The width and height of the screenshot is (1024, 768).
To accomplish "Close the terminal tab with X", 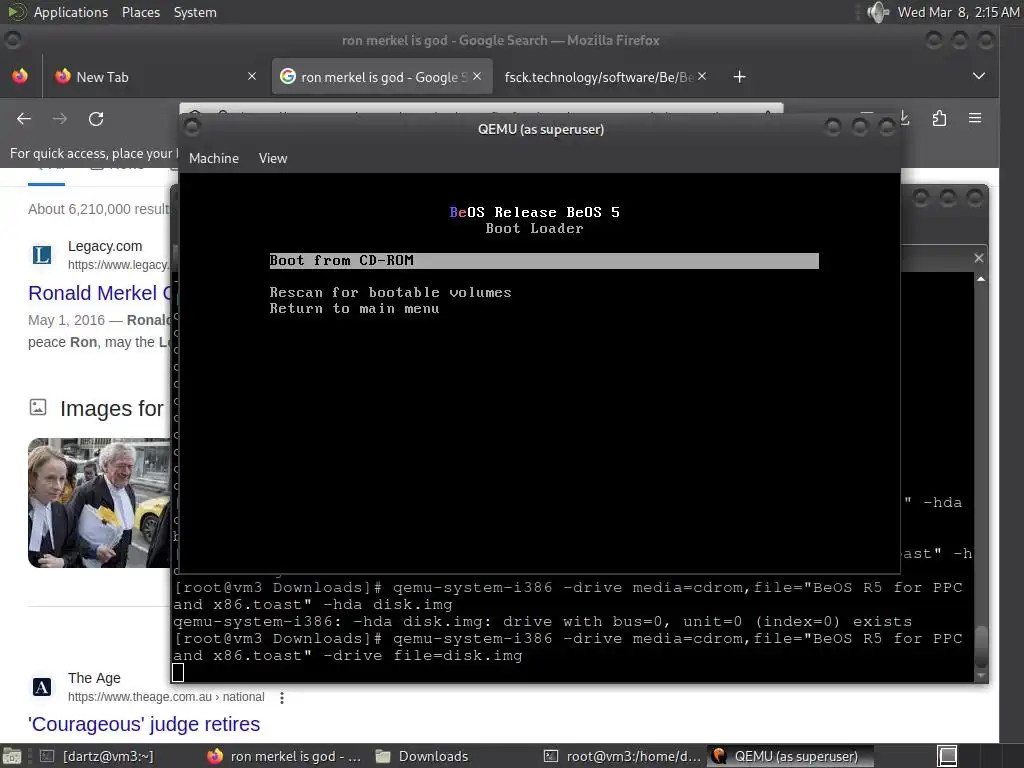I will (x=979, y=258).
